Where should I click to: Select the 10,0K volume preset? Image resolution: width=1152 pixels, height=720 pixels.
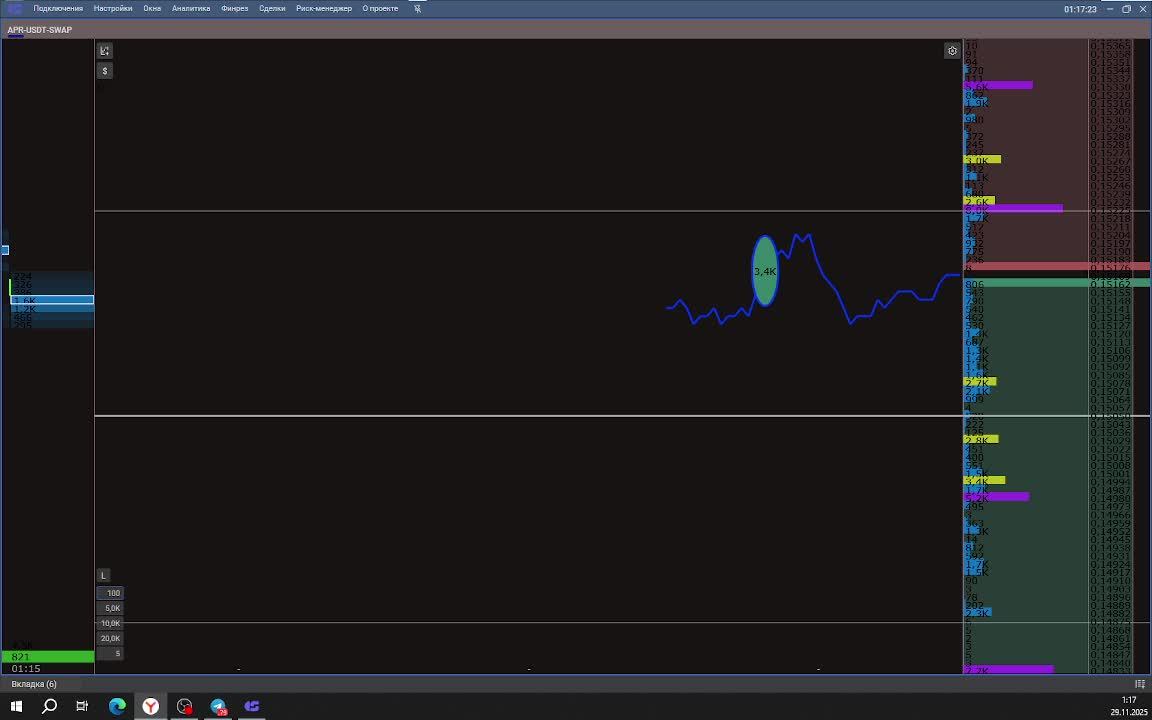[110, 623]
